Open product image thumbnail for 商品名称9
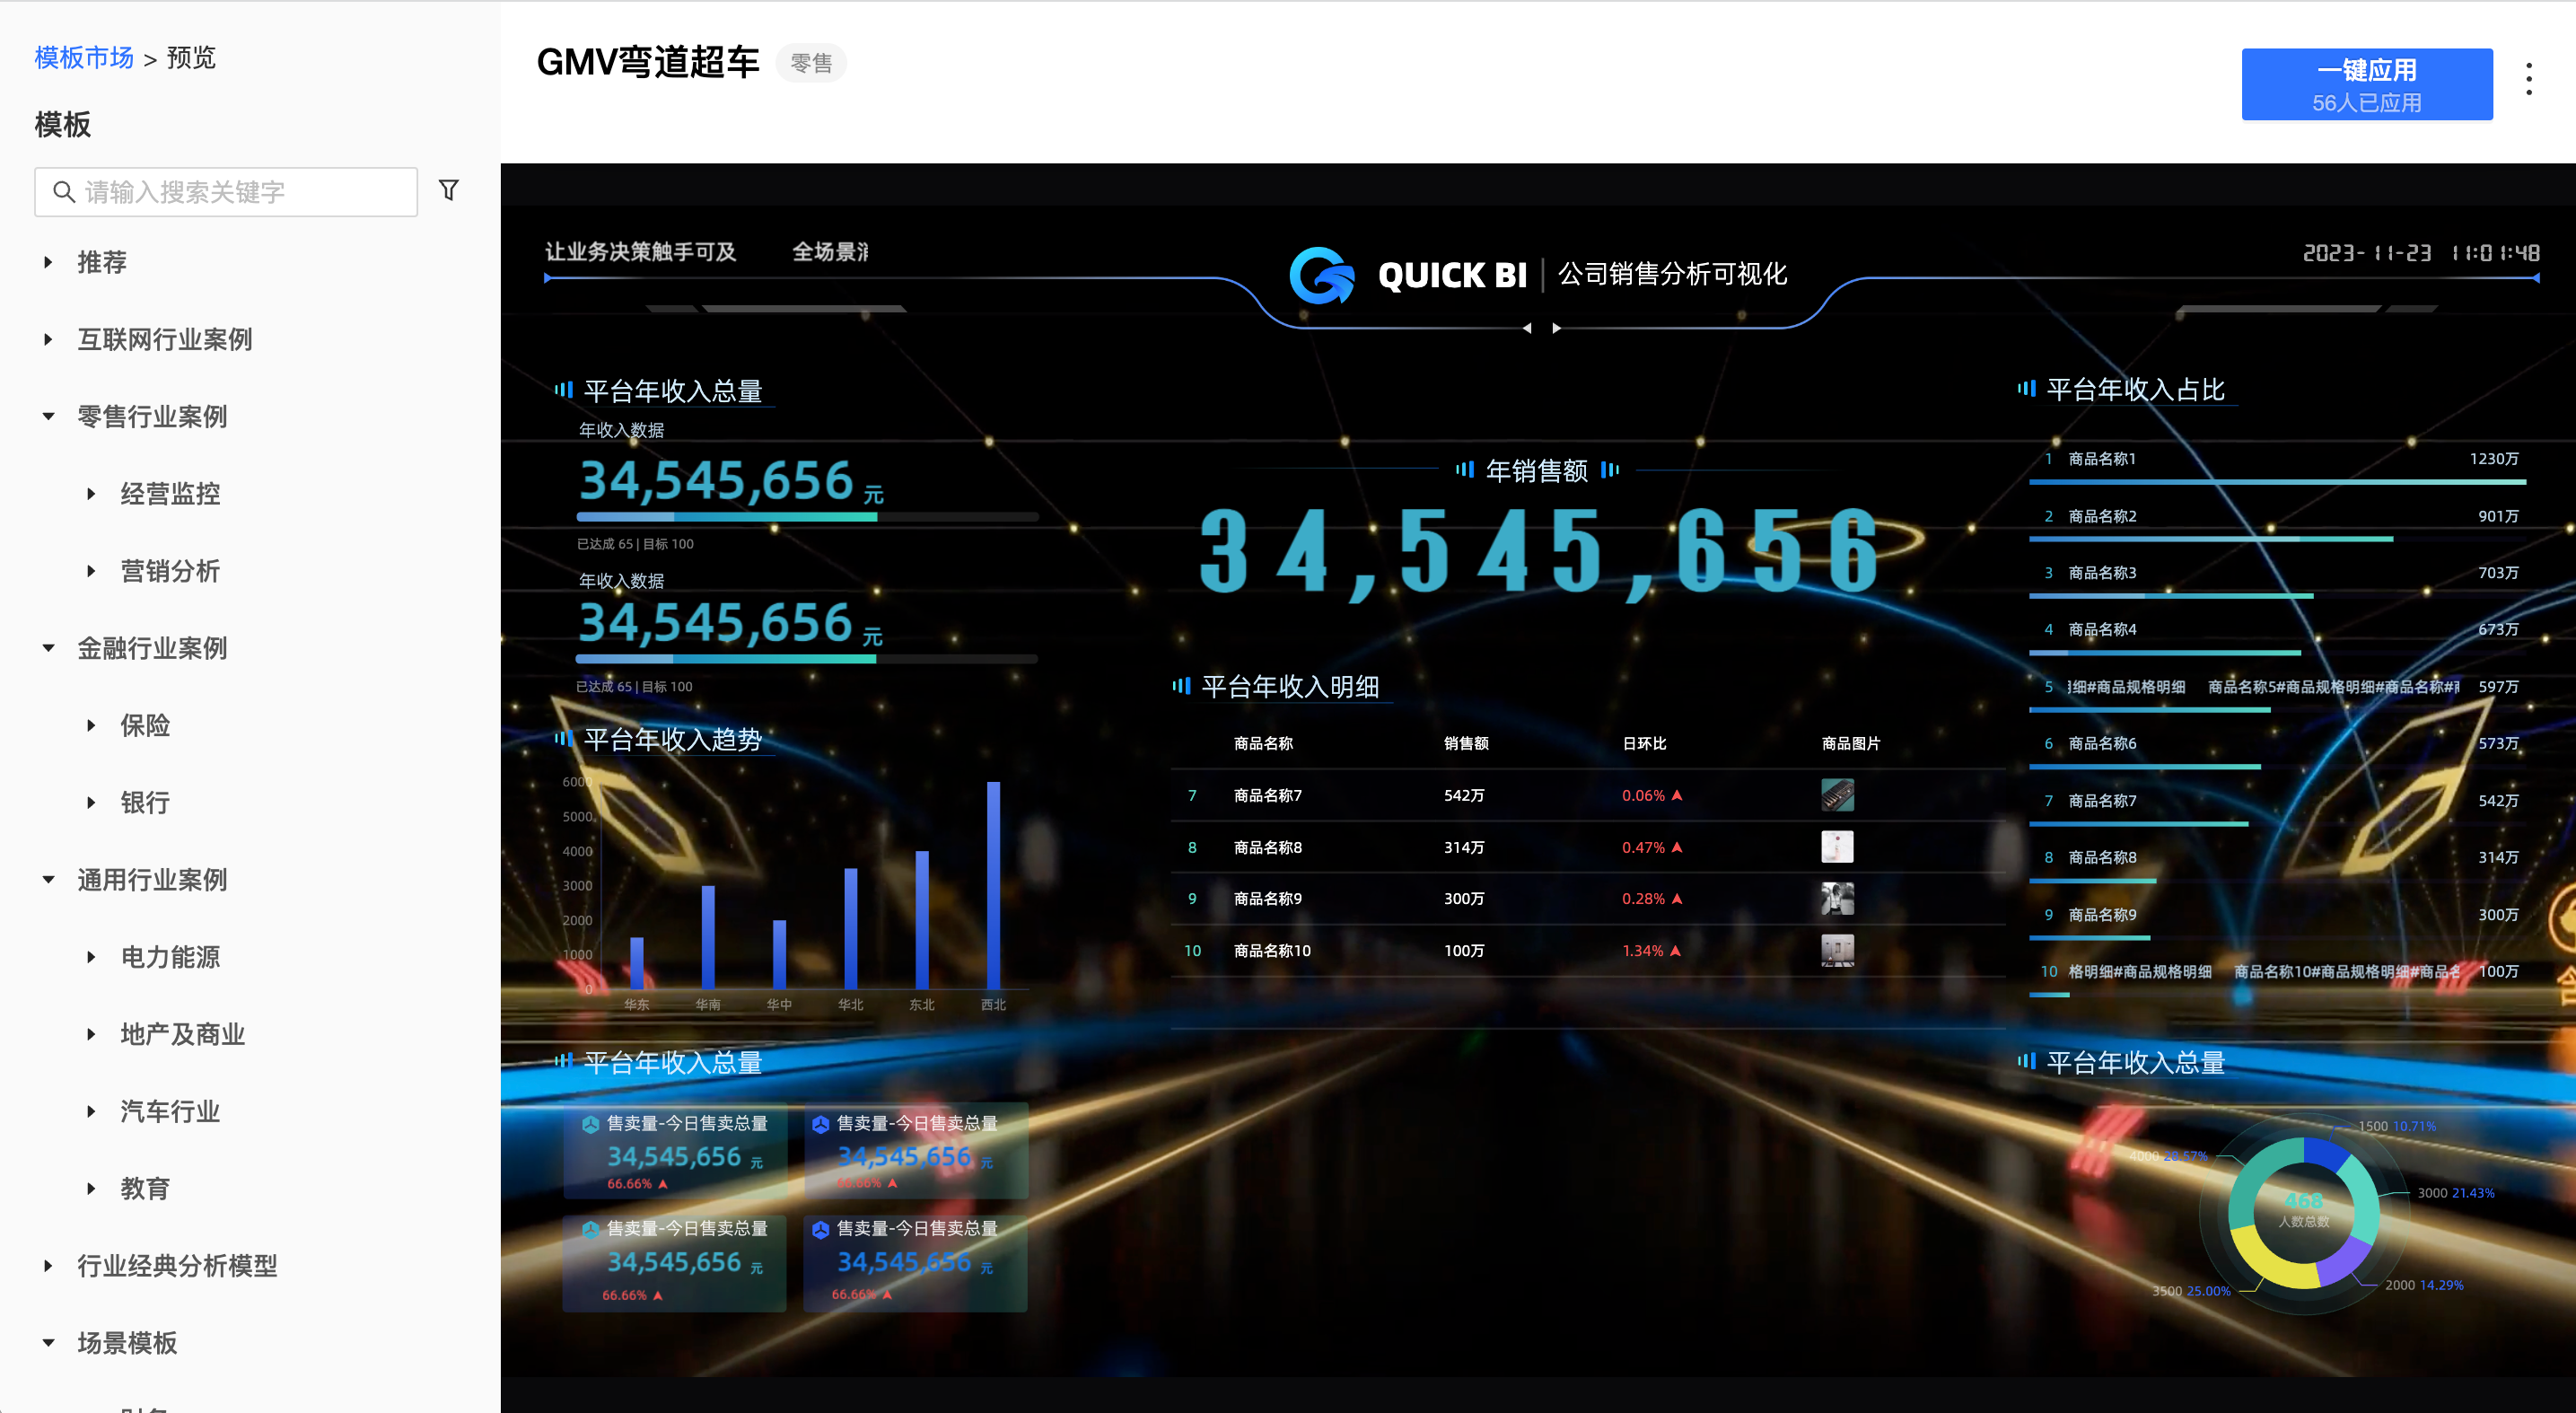This screenshot has height=1413, width=2576. click(x=1837, y=899)
